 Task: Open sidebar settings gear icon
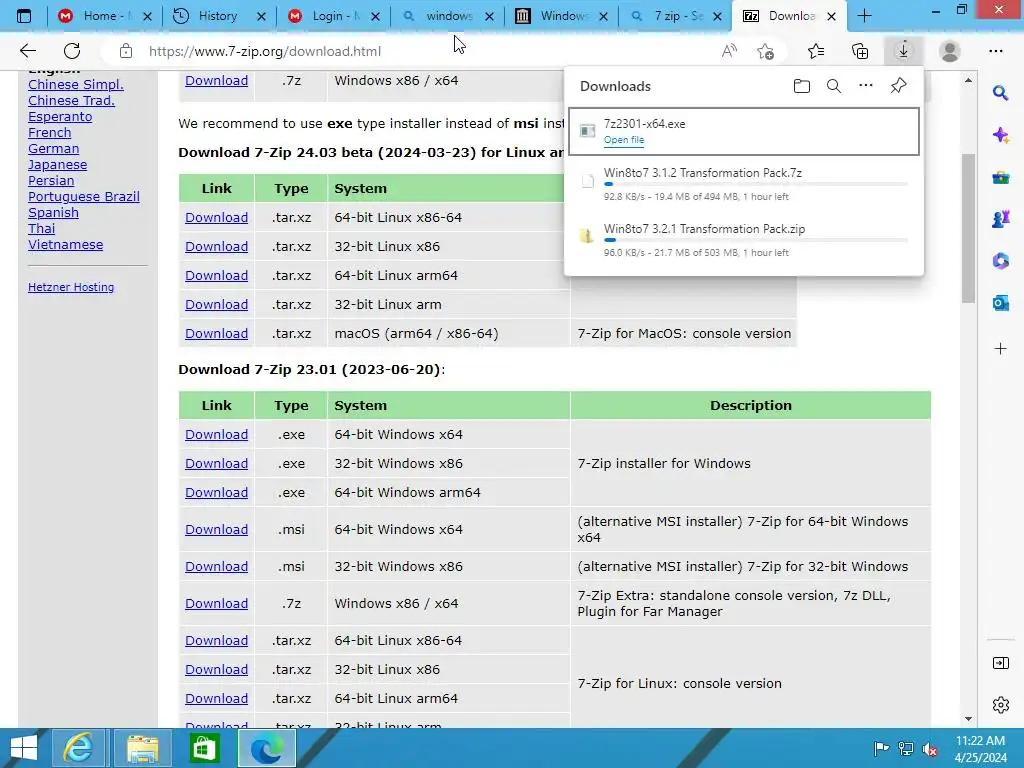coord(1000,705)
